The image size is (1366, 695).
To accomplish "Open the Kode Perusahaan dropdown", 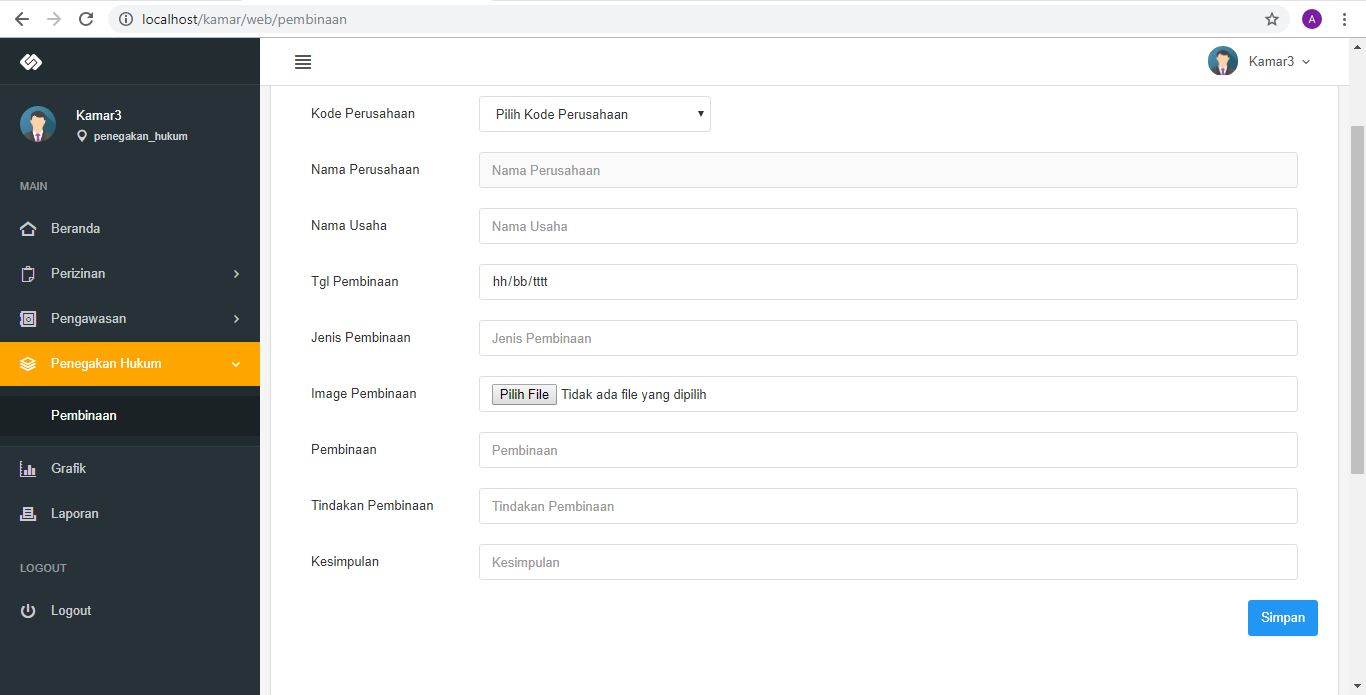I will (594, 114).
